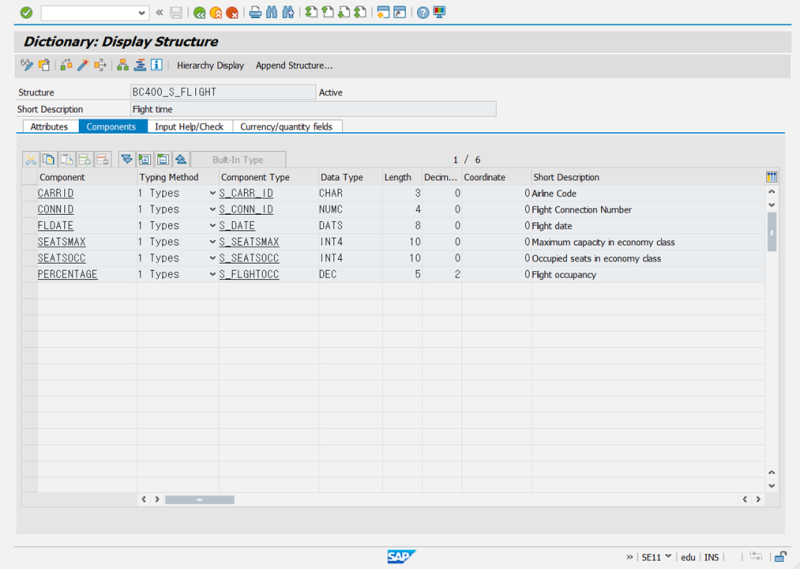Select the Components tab
Screen dimensions: 800x569
click(111, 127)
